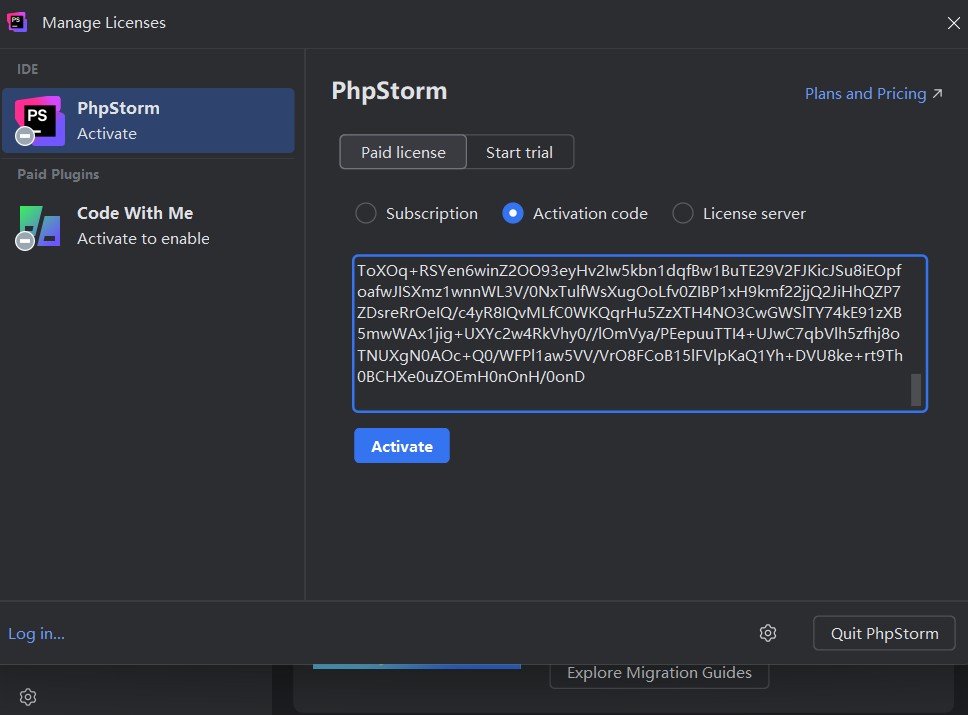Open the Log in... link
Viewport: 968px width, 715px height.
point(36,633)
